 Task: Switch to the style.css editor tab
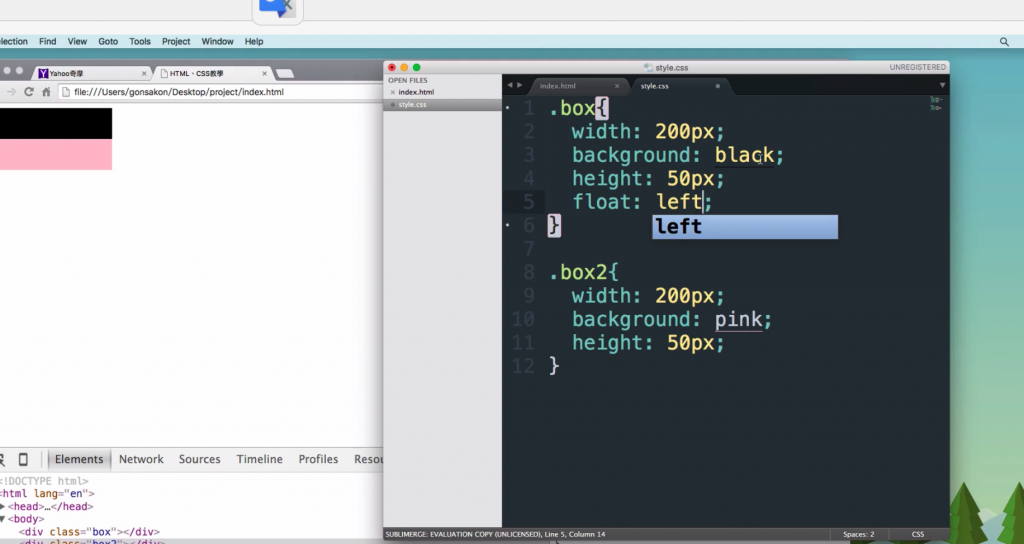(x=654, y=86)
